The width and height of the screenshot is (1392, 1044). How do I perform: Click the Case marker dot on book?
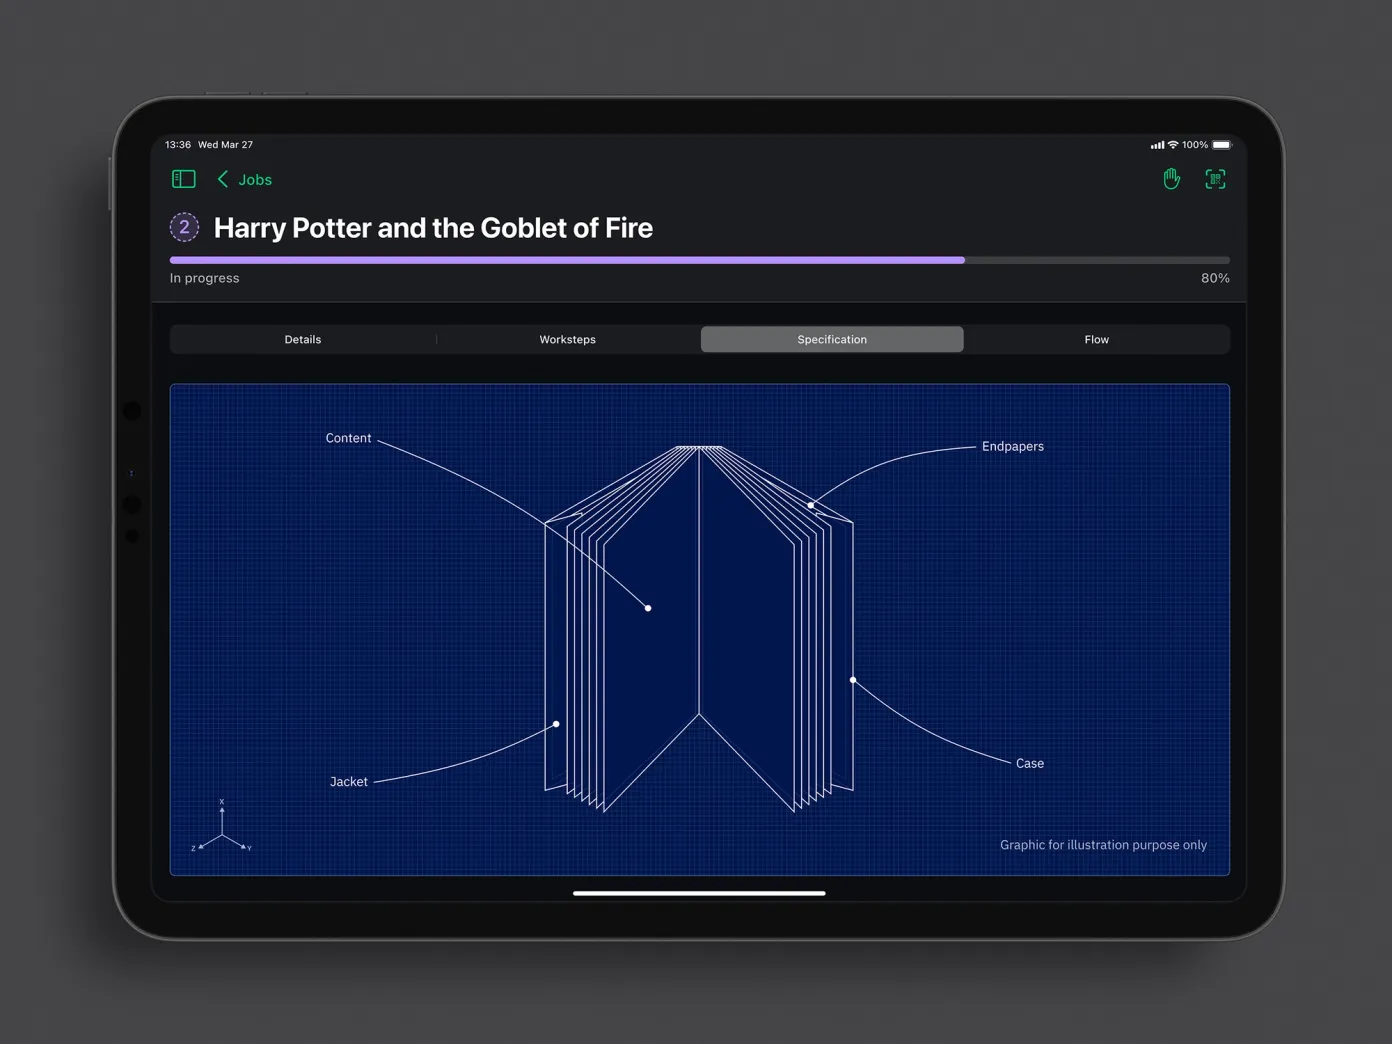tap(853, 680)
